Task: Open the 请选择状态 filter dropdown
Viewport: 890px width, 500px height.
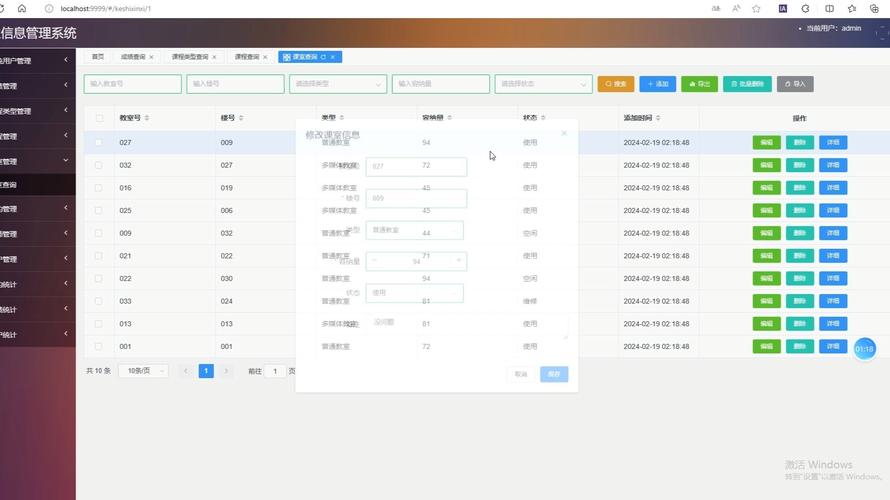Action: tap(543, 84)
